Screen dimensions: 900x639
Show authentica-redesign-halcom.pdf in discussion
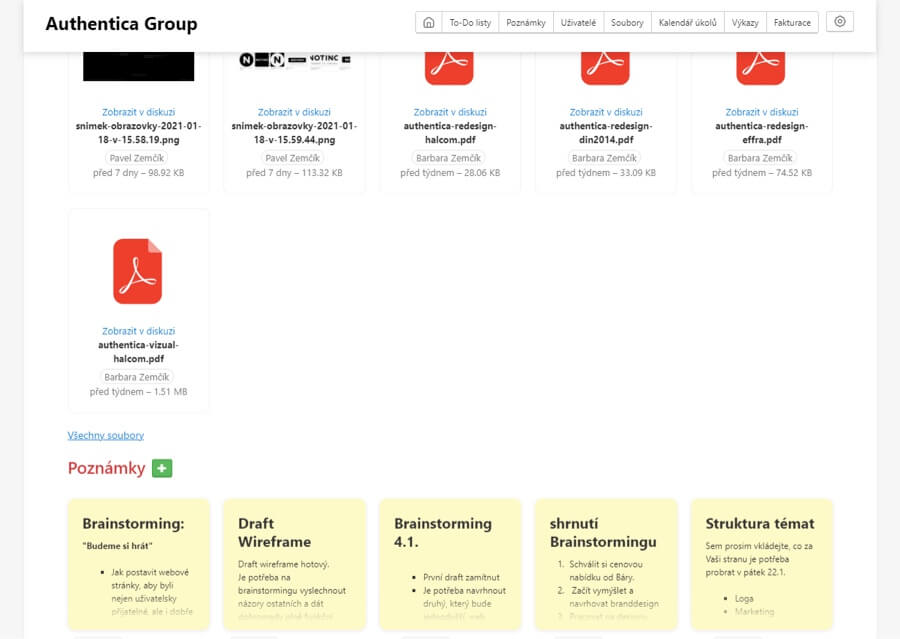(450, 112)
